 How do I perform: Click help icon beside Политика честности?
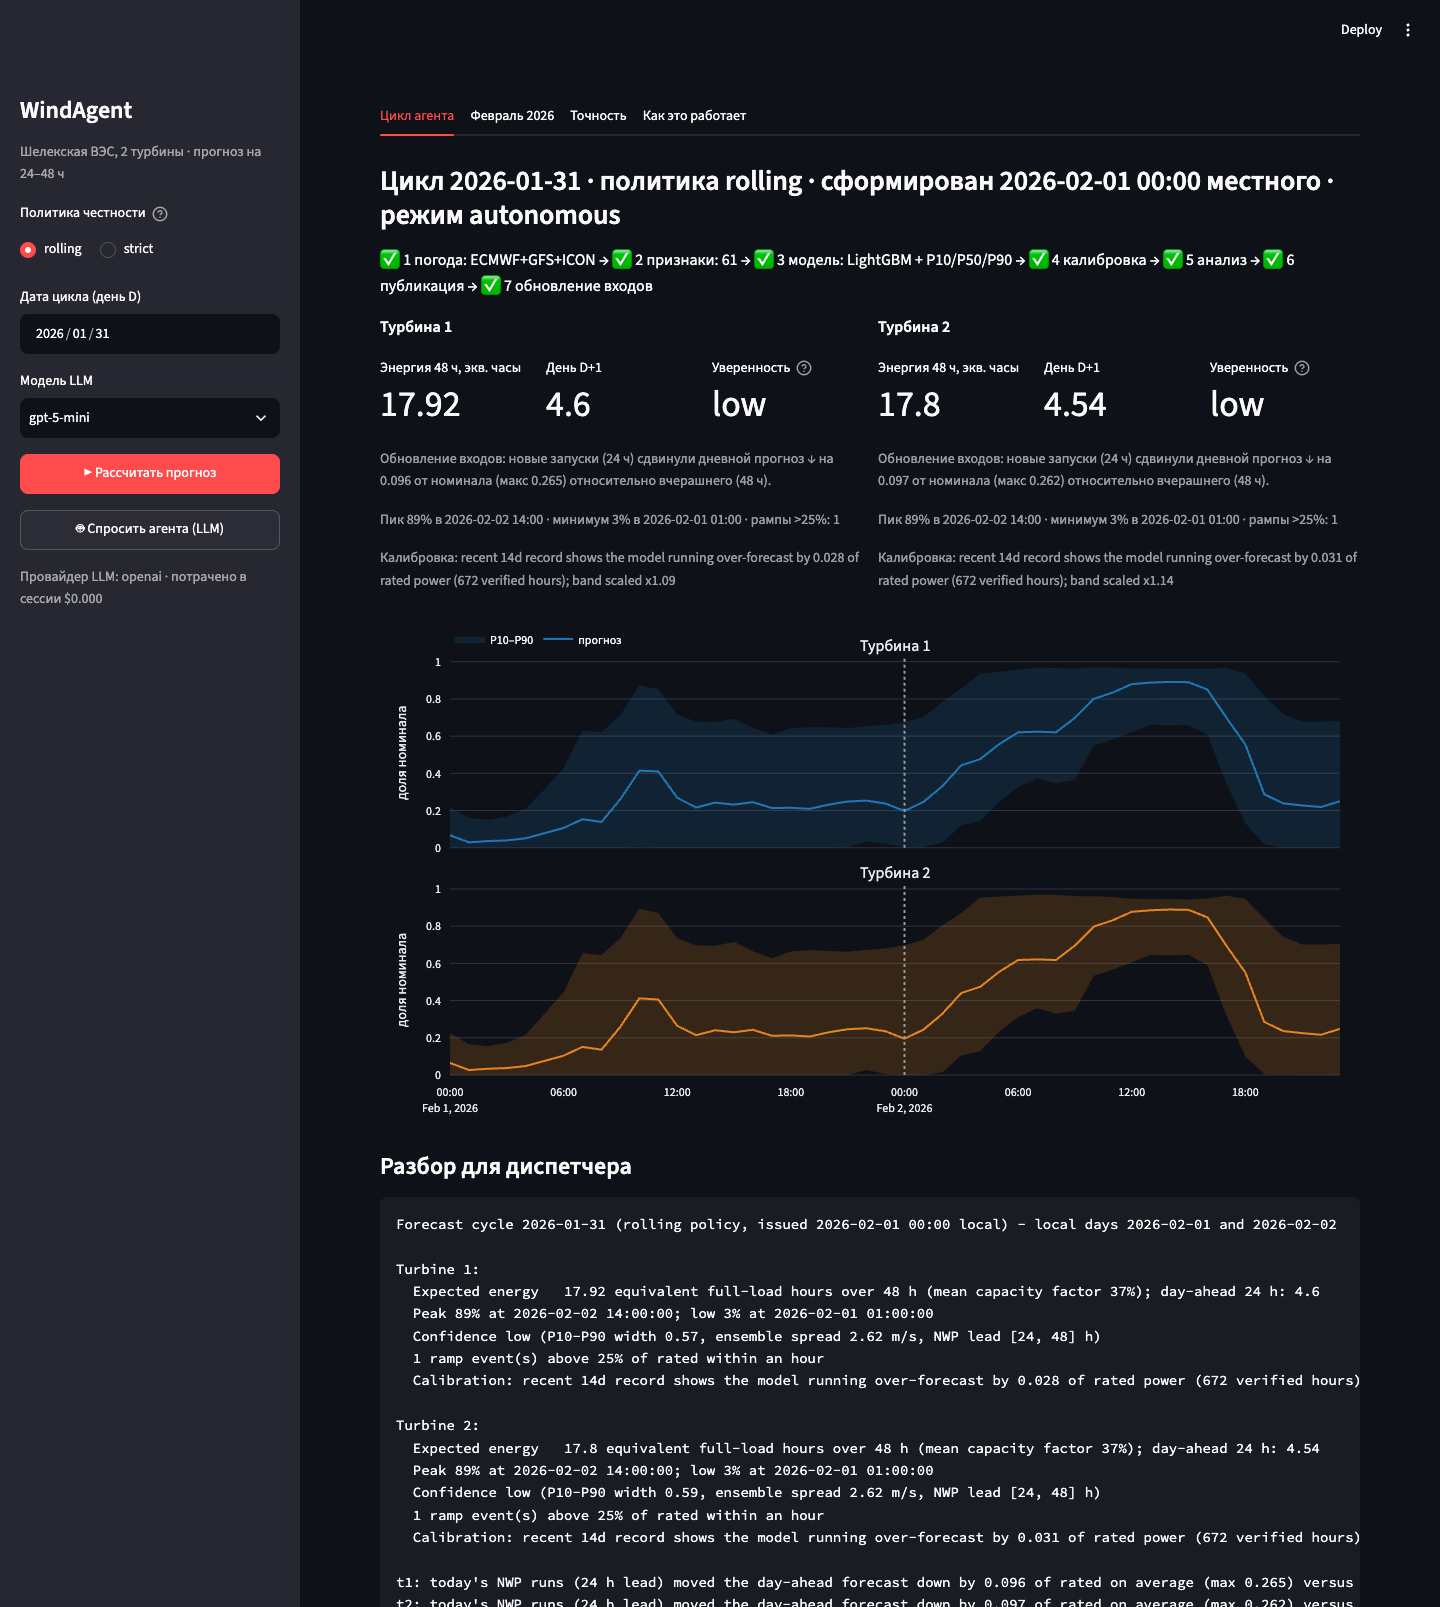tap(160, 214)
